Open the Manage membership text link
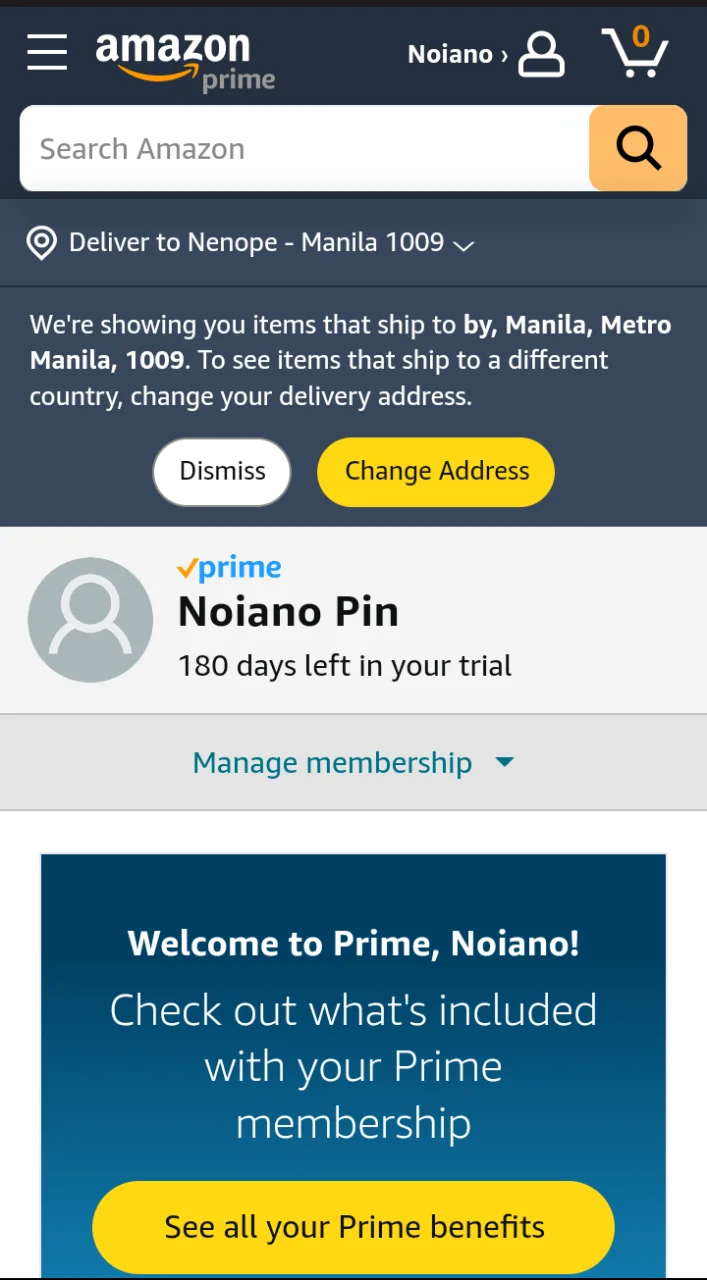Screen dimensions: 707x1280 click(x=332, y=763)
